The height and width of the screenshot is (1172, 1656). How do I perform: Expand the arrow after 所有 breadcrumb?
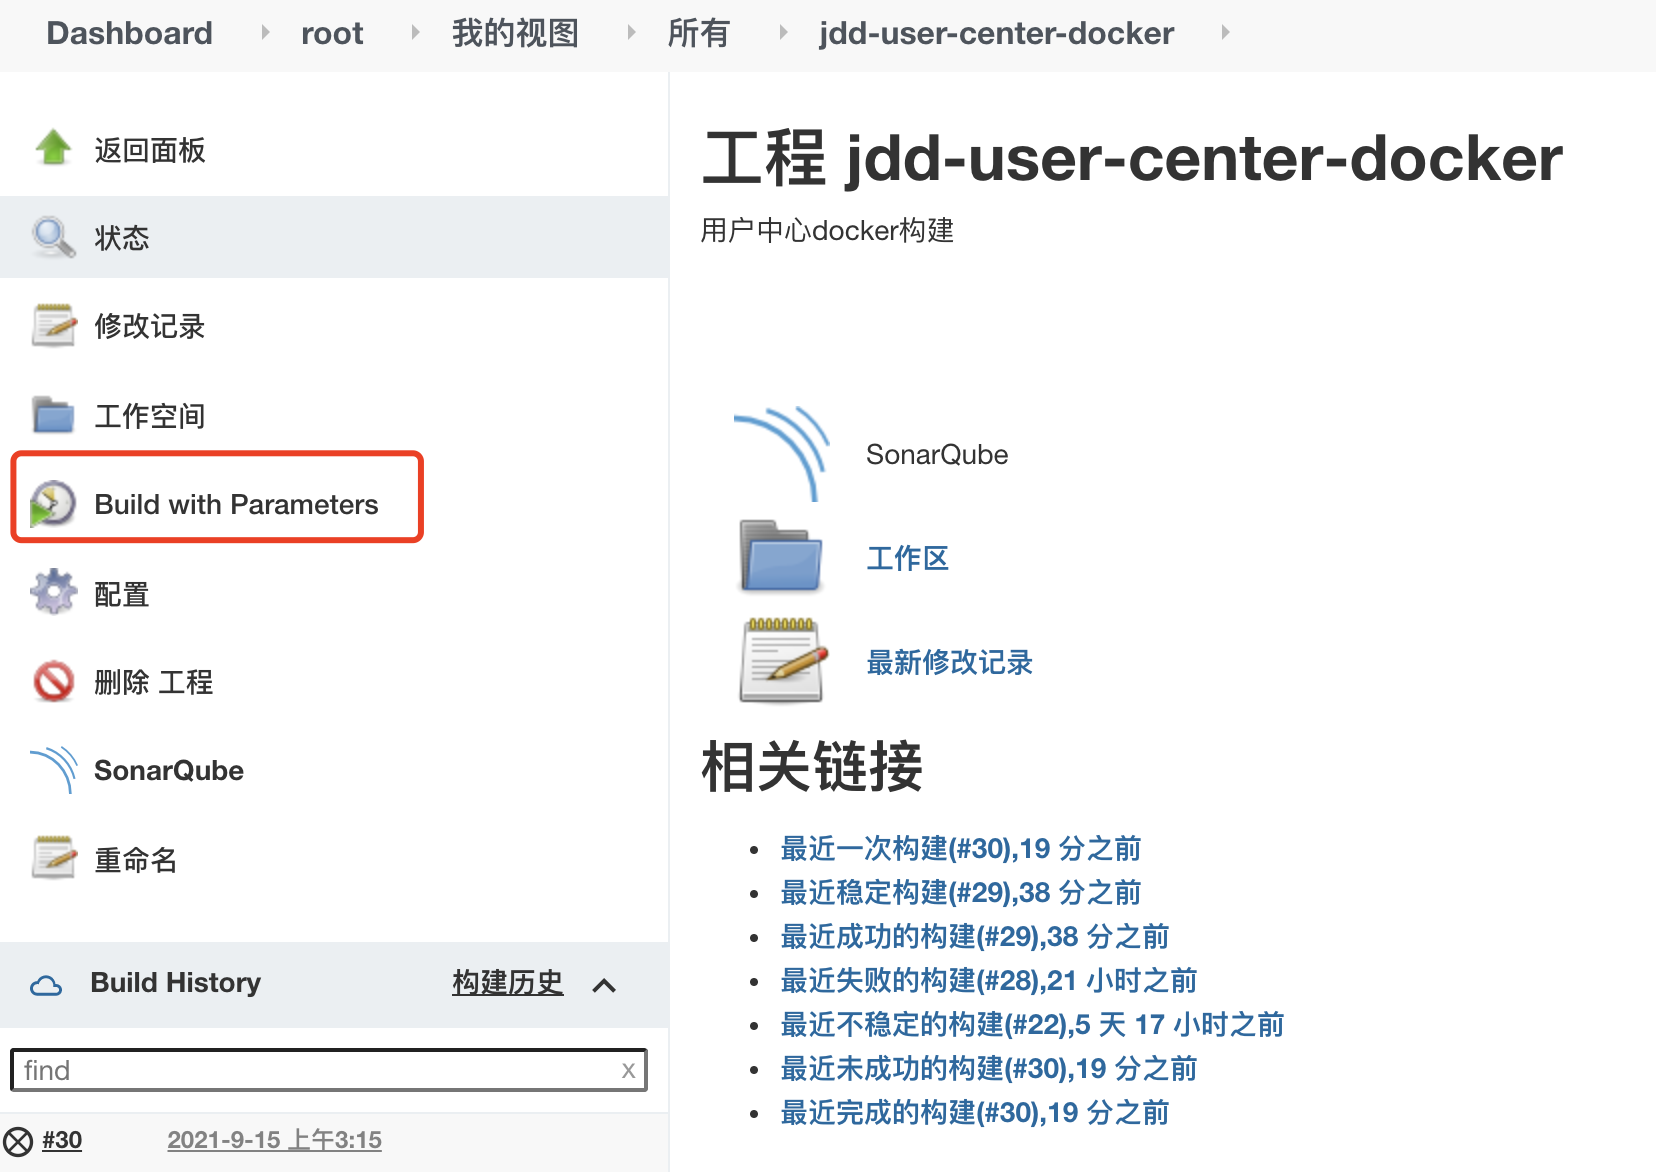tap(783, 32)
